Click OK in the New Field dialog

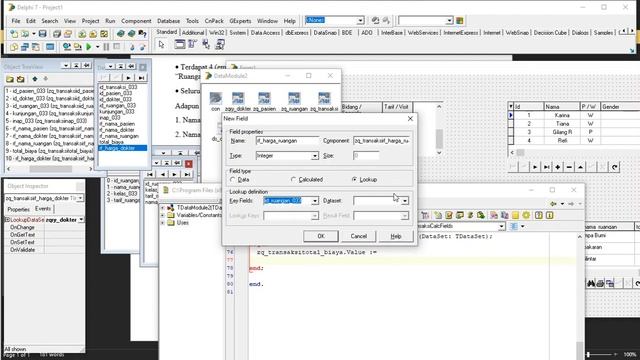[x=321, y=236]
